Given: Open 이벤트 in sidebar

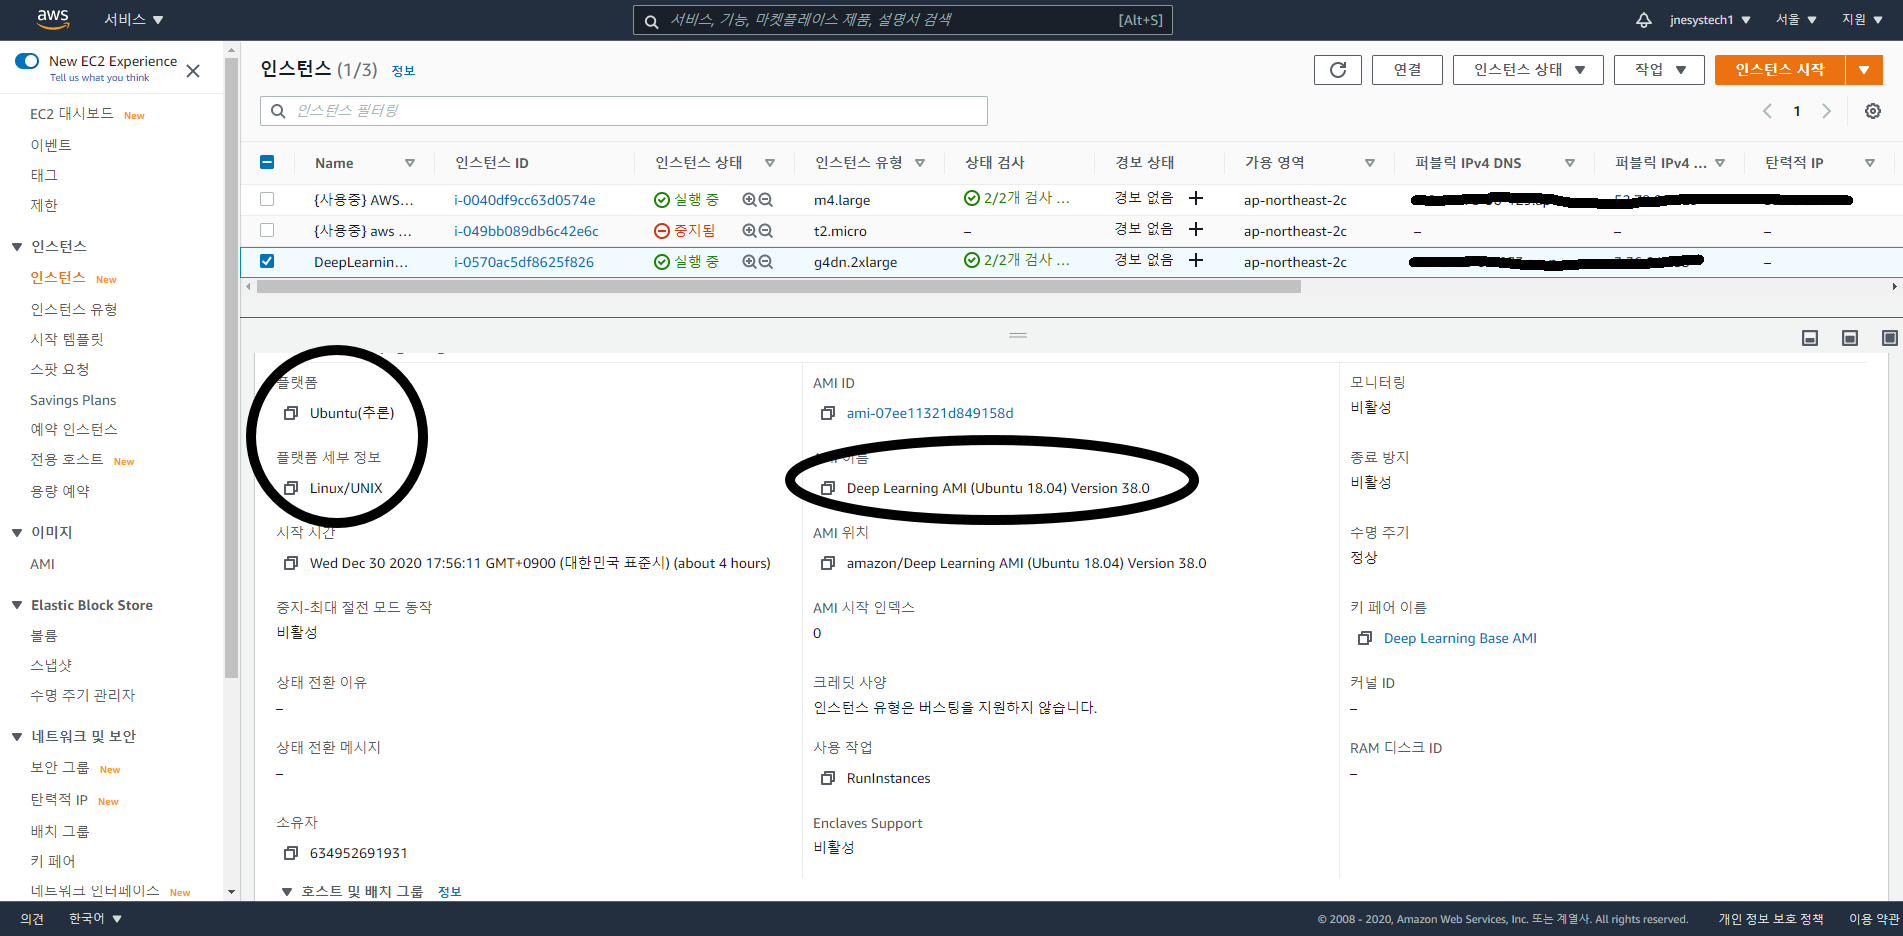Looking at the screenshot, I should (x=51, y=145).
